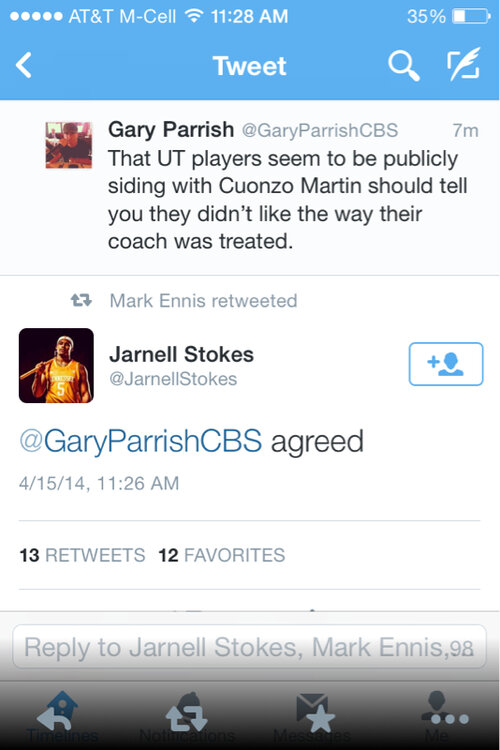Screen dimensions: 500x750
Task: Tap the Jarnell Stokes display name
Action: pyautogui.click(x=181, y=354)
